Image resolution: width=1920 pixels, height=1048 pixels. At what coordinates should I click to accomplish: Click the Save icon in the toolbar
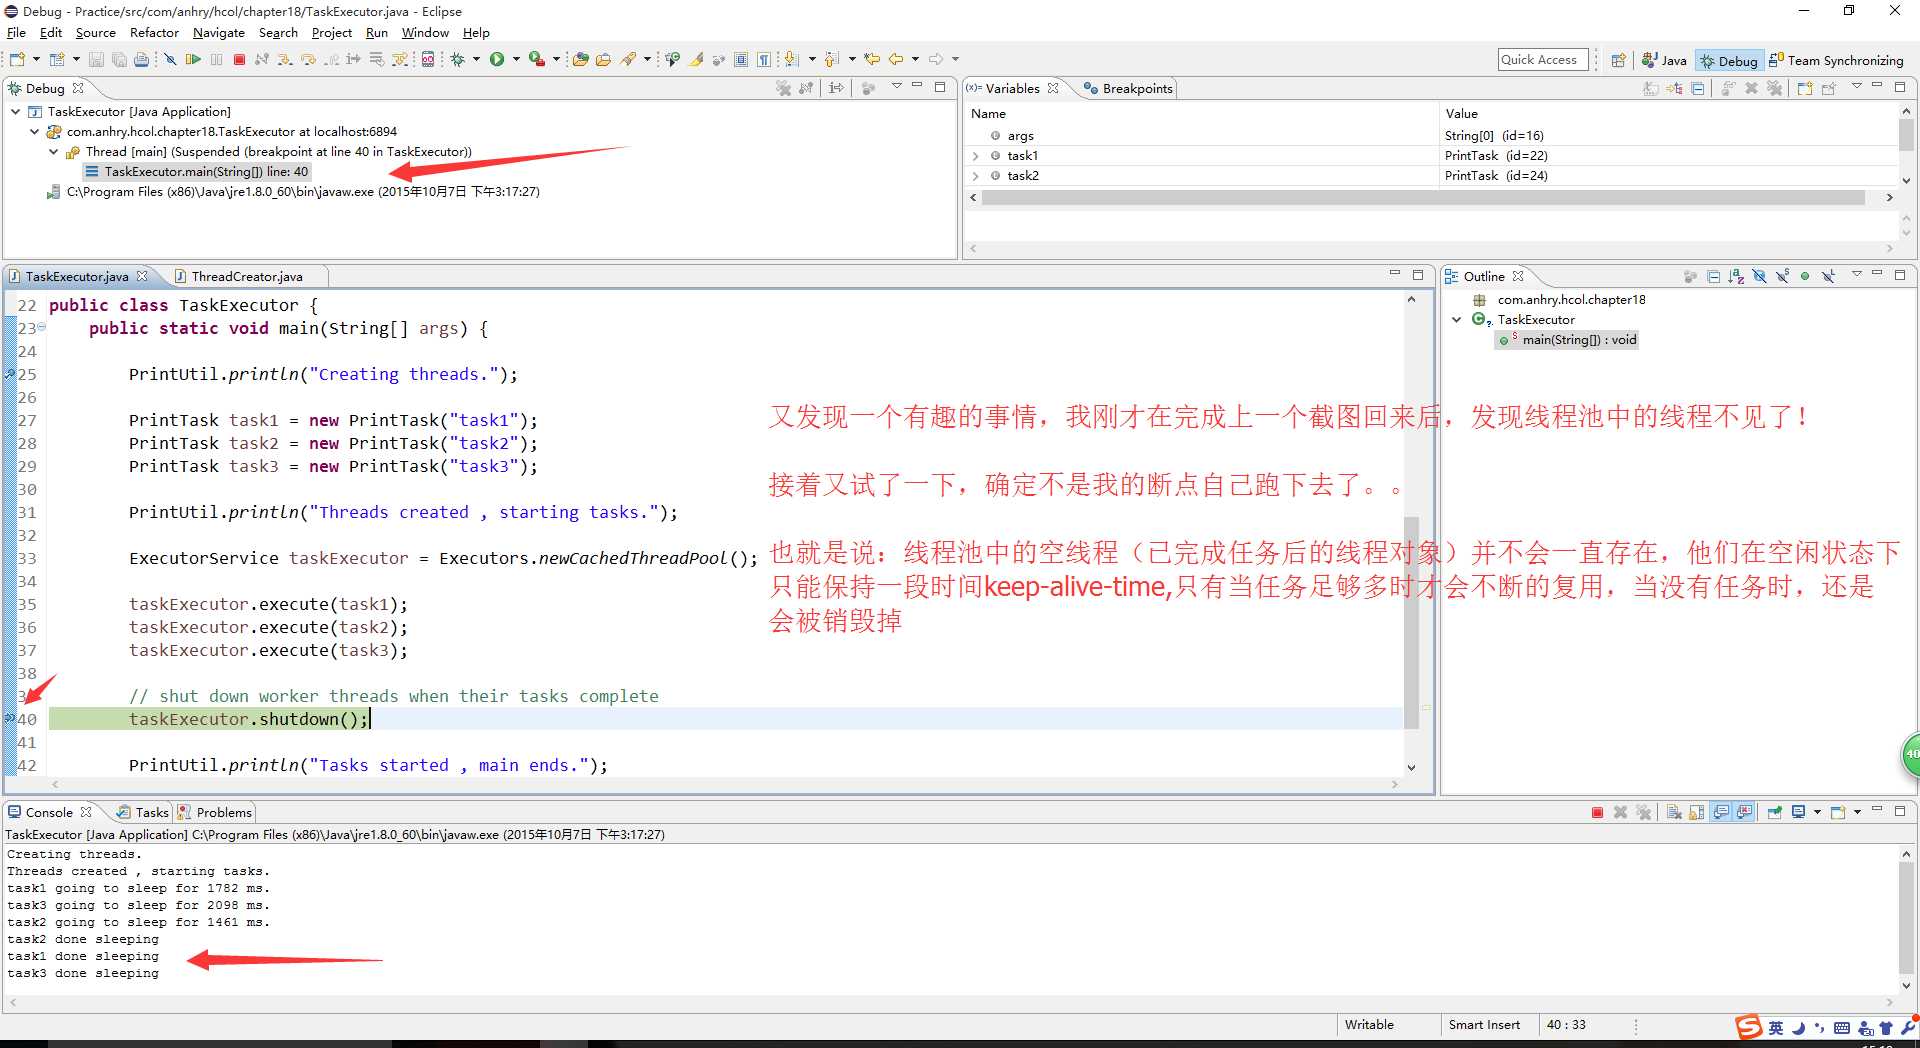pos(96,59)
